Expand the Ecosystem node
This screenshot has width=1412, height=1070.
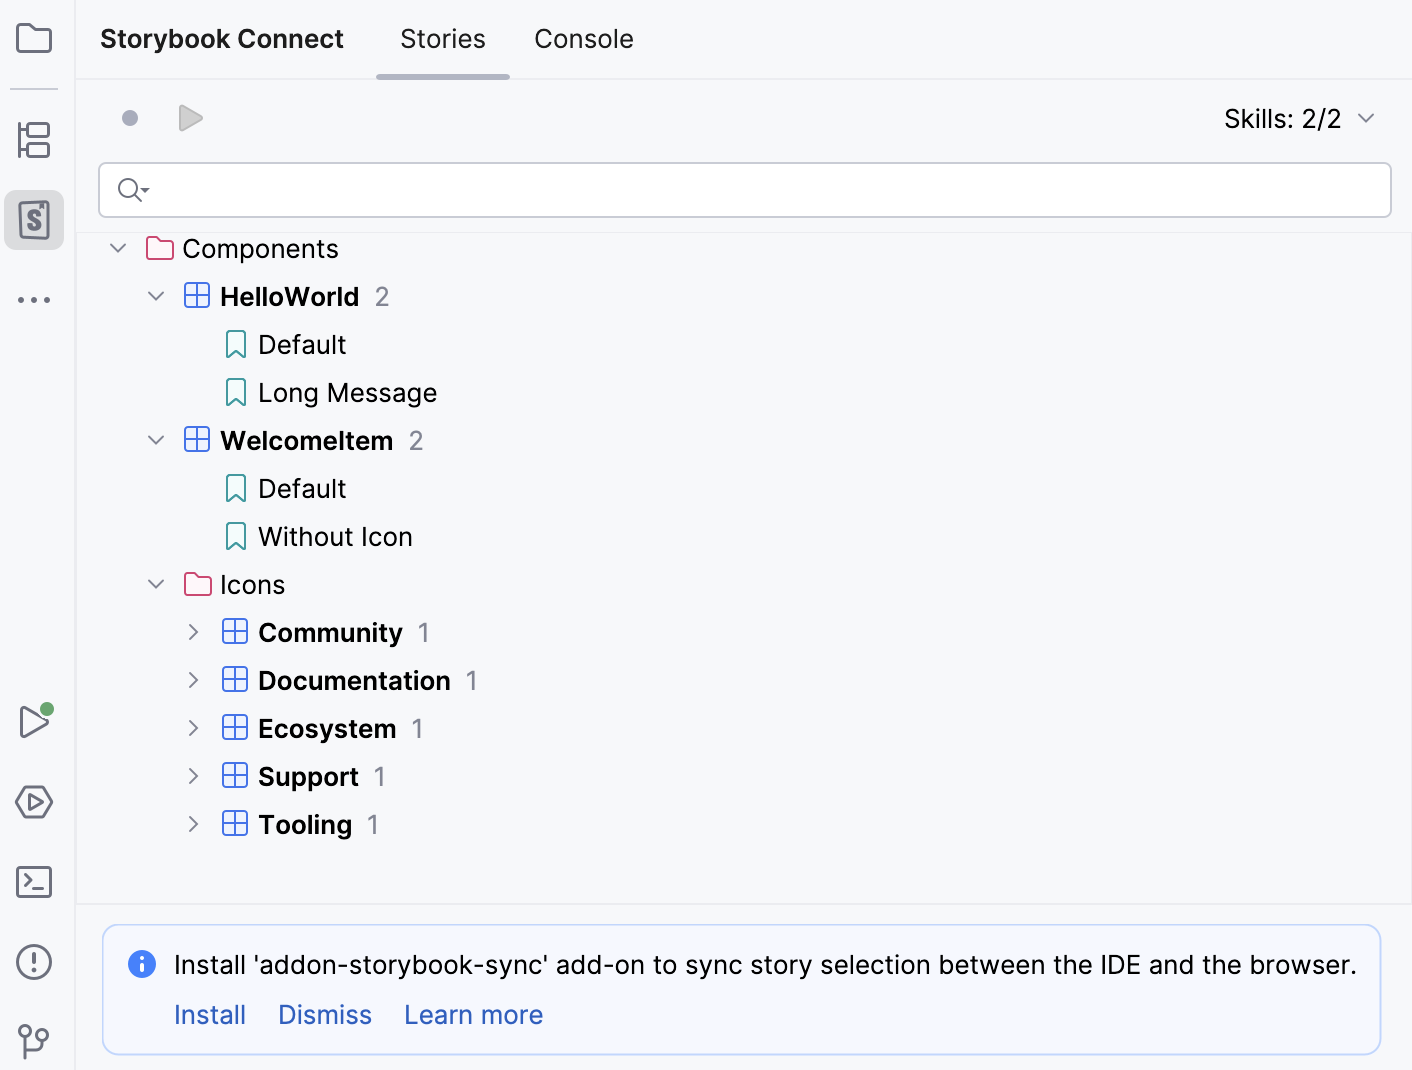[x=194, y=728]
